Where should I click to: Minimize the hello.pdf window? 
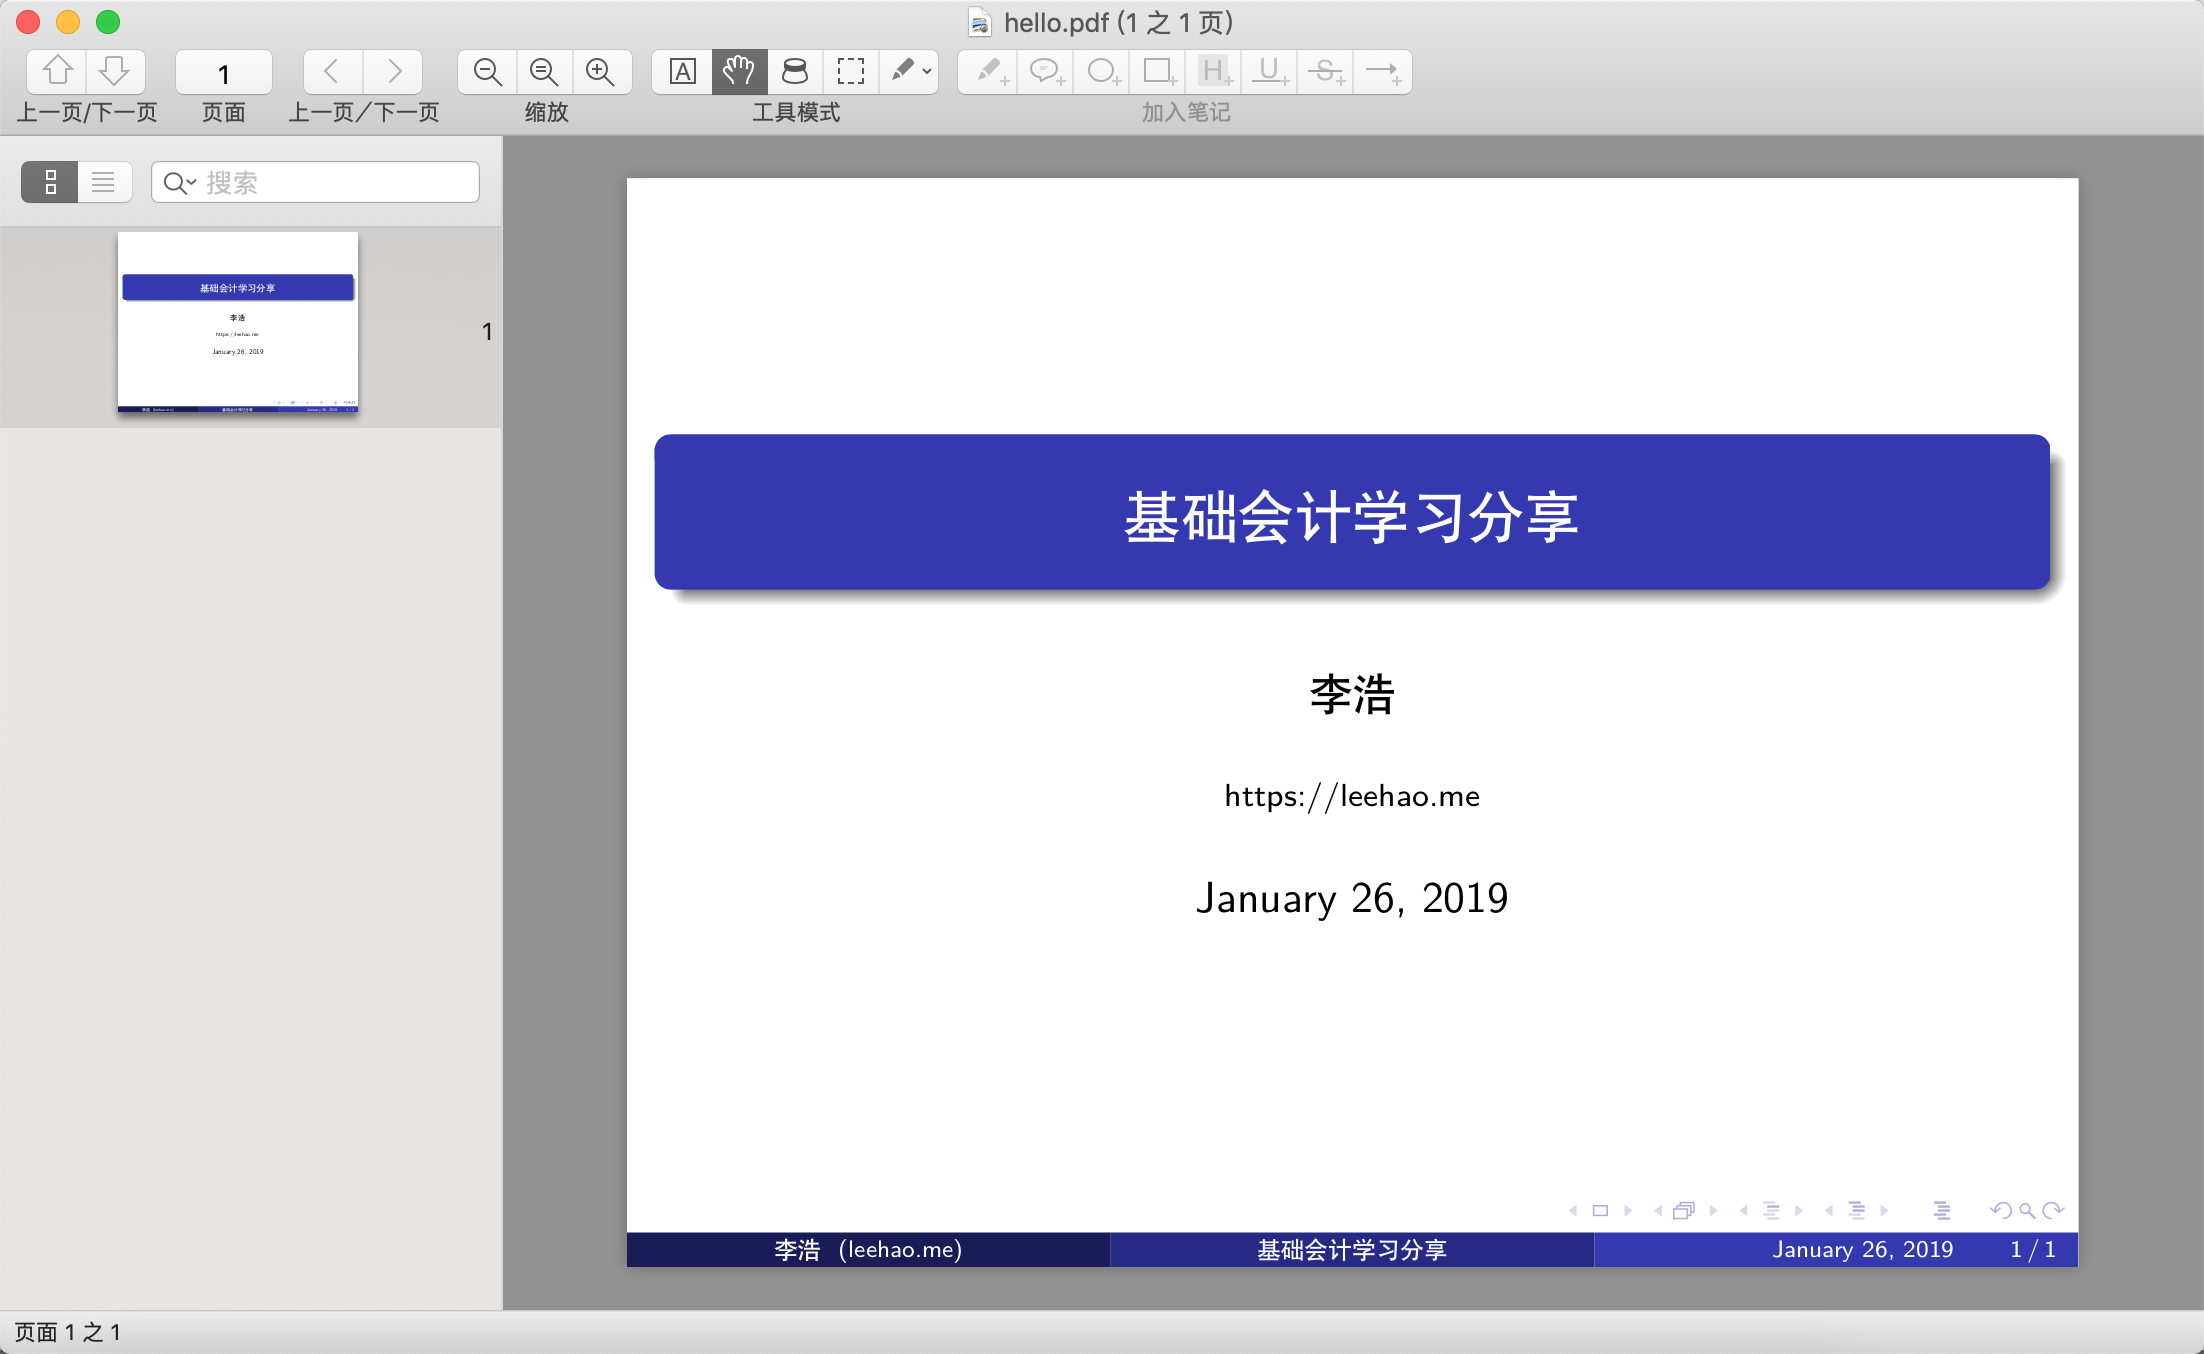68,22
